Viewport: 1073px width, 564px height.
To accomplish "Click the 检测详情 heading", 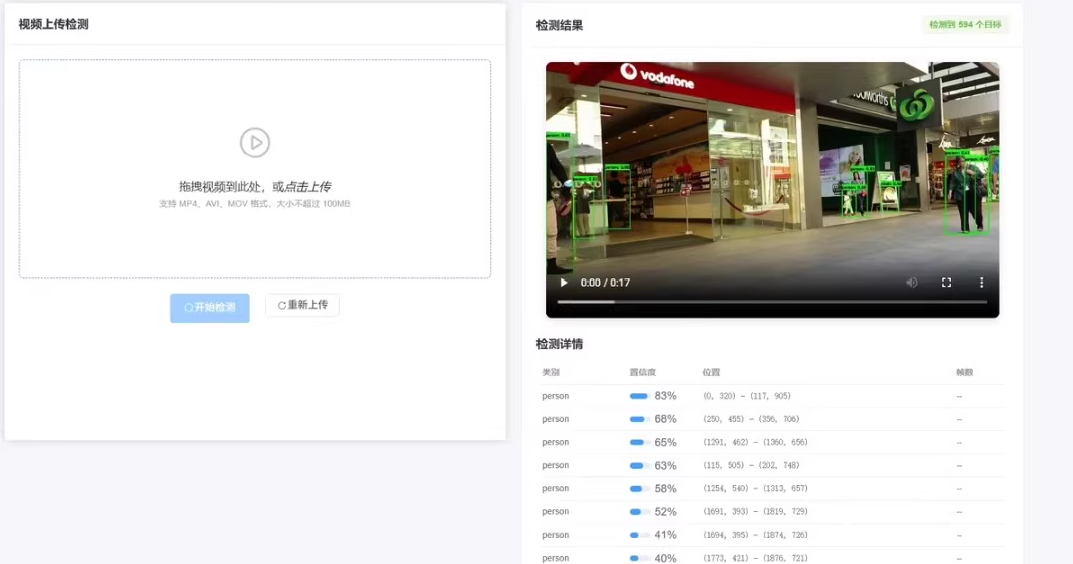I will (x=559, y=344).
